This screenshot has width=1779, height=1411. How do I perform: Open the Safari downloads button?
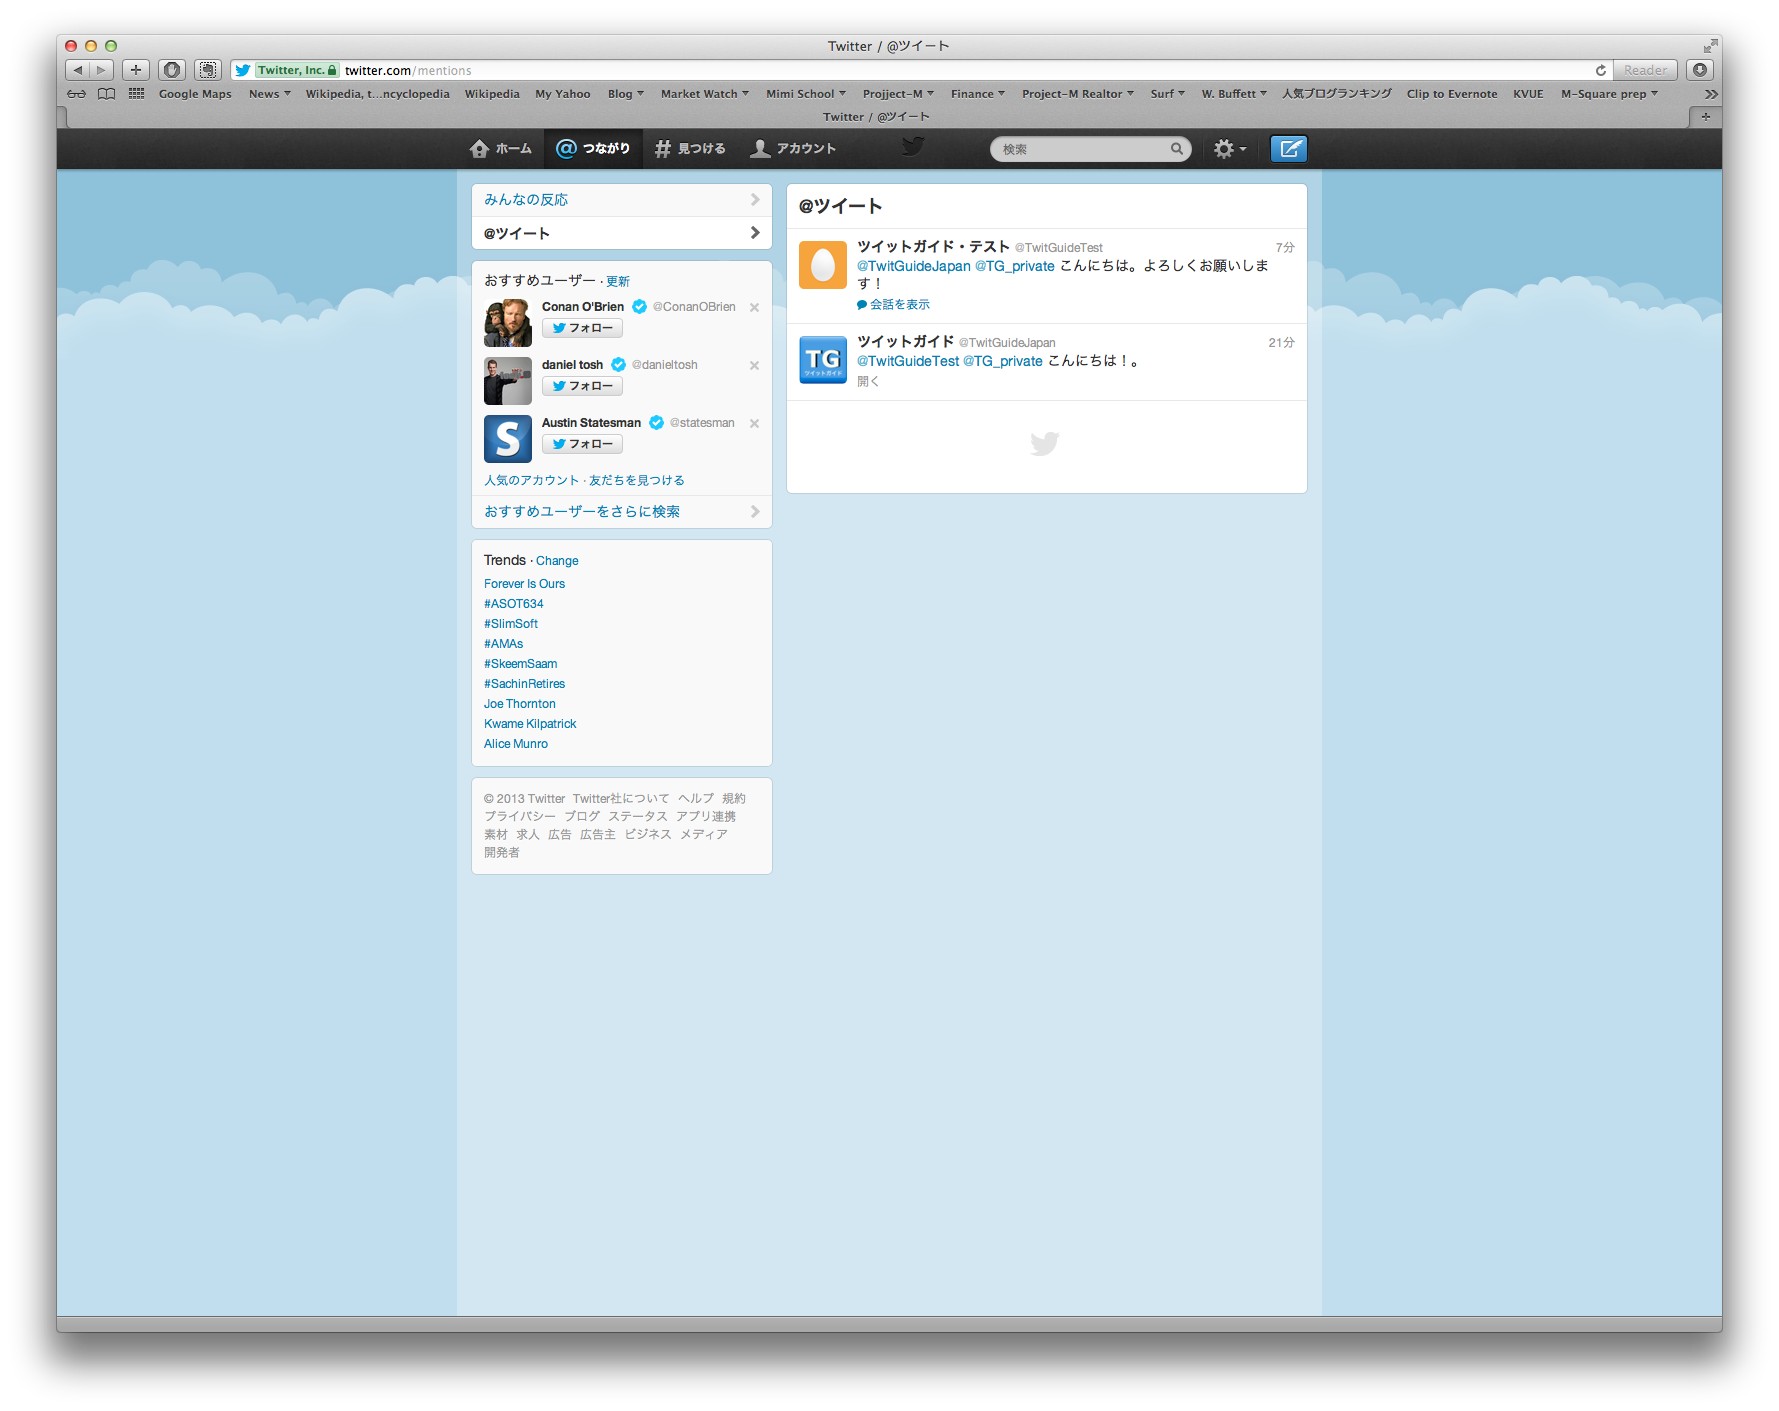tap(1700, 70)
